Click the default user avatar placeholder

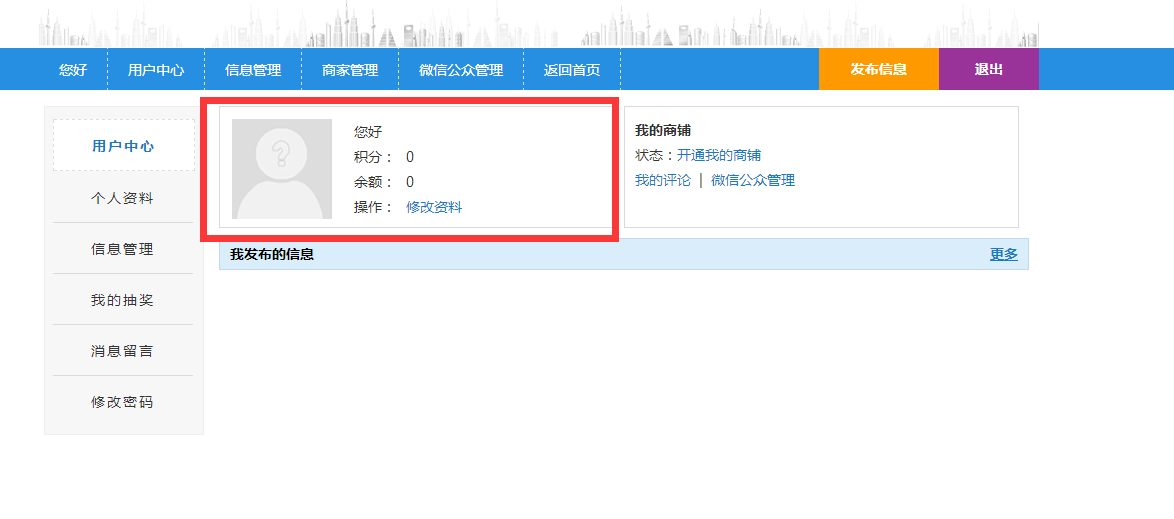pos(281,169)
